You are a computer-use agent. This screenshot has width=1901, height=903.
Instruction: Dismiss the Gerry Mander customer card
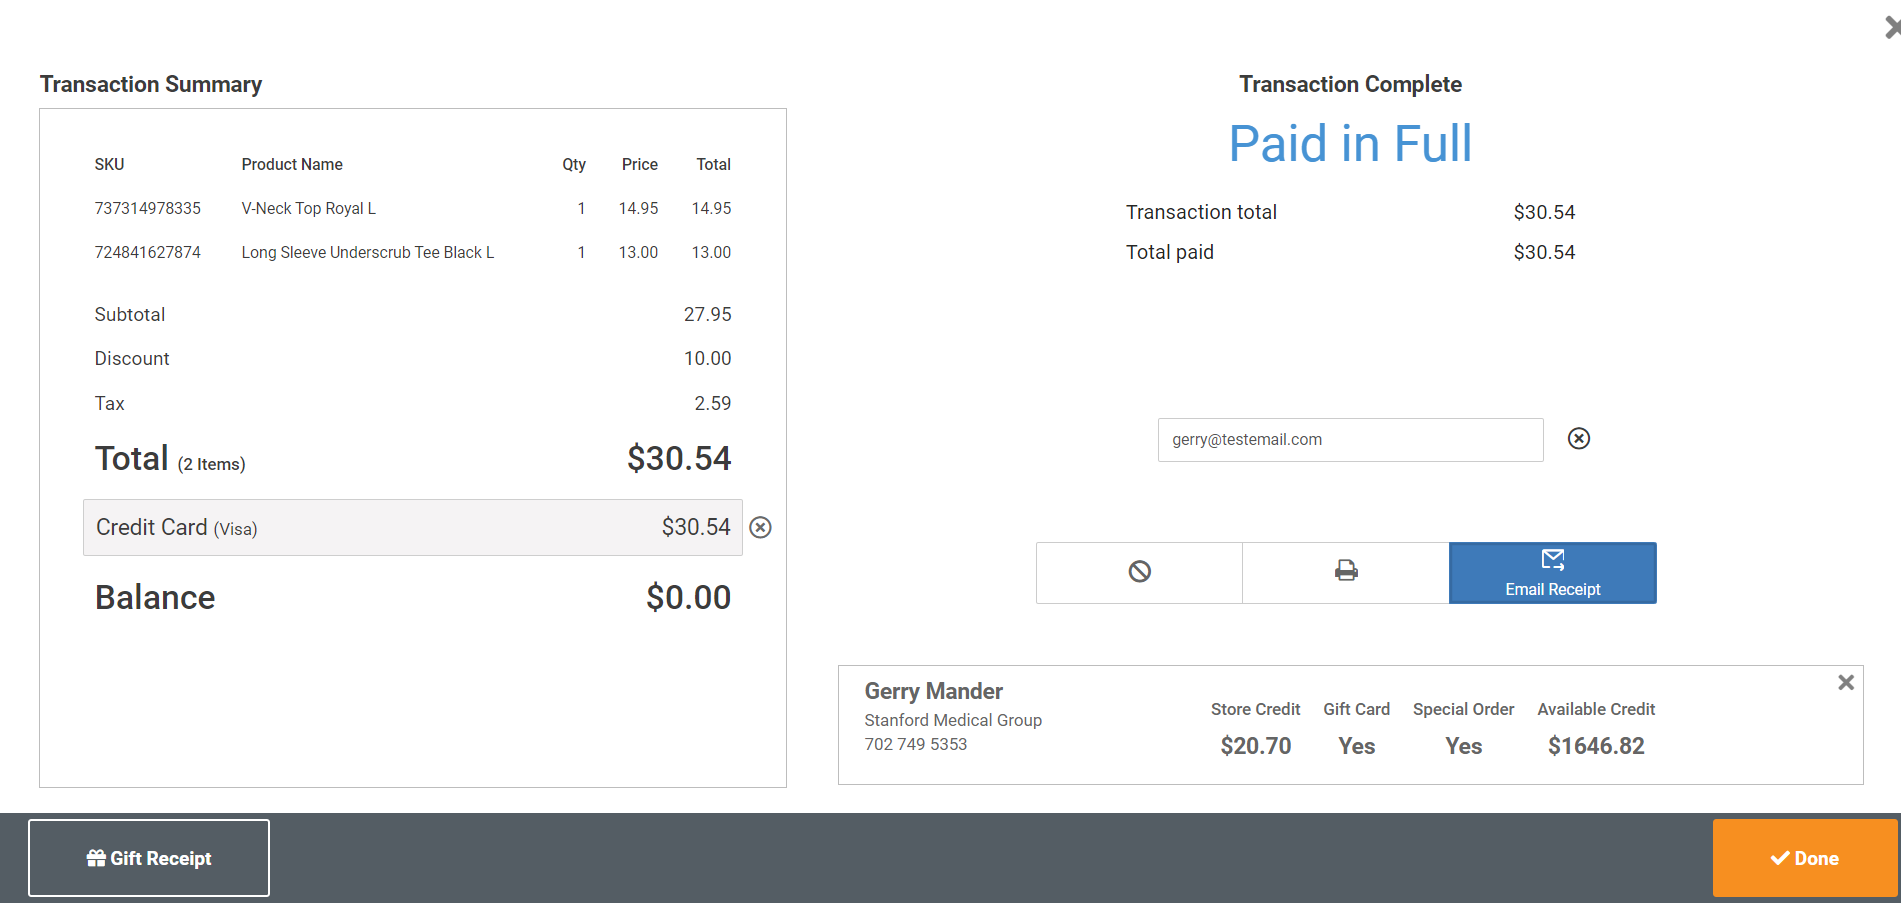coord(1846,682)
